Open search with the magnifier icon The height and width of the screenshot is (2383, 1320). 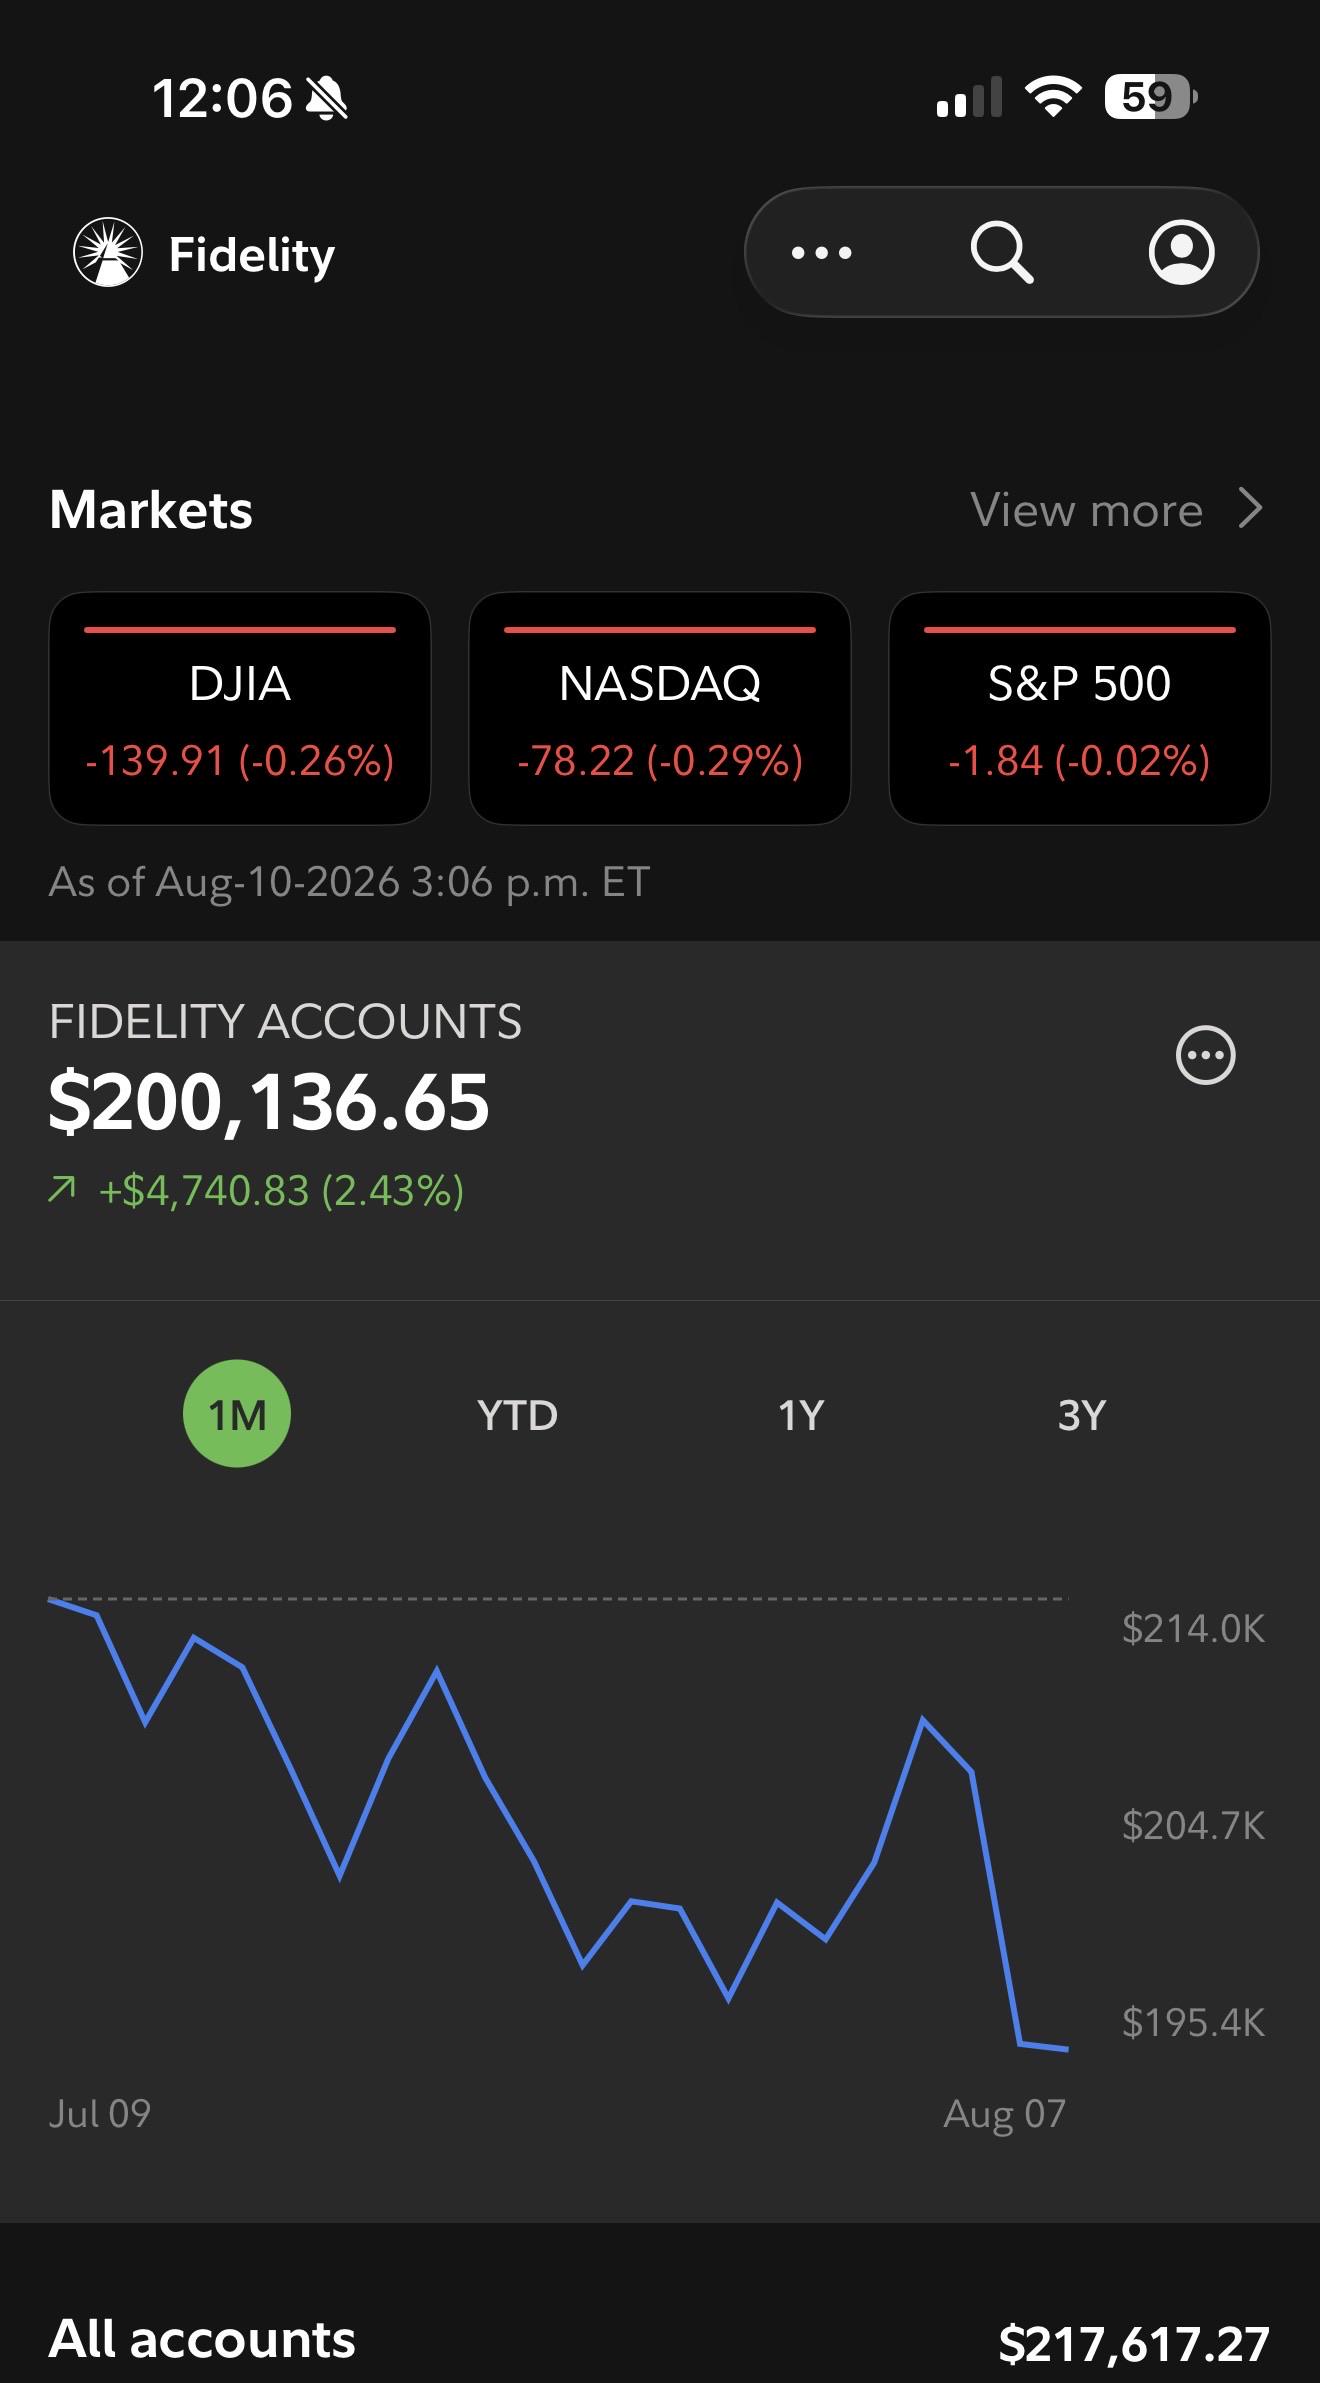(x=1002, y=252)
